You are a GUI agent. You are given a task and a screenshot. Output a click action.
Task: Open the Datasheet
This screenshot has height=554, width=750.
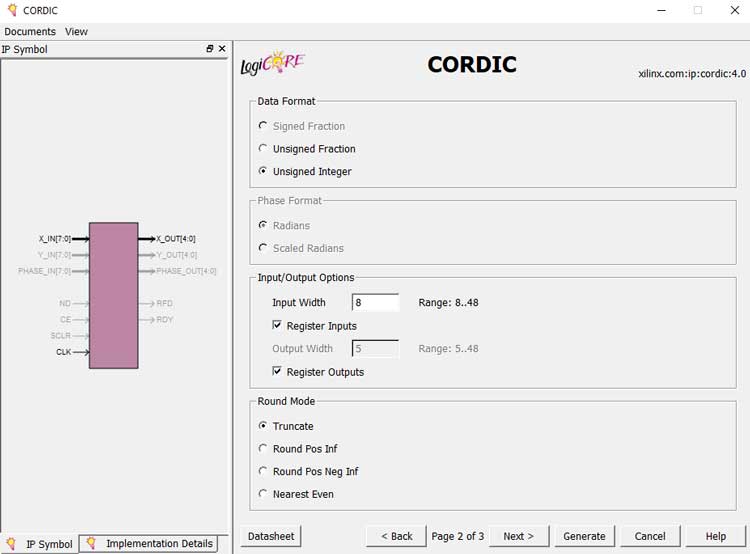coord(271,536)
